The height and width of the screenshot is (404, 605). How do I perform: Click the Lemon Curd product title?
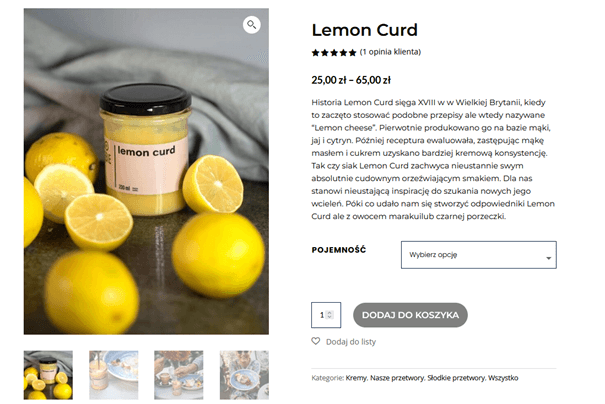[365, 30]
